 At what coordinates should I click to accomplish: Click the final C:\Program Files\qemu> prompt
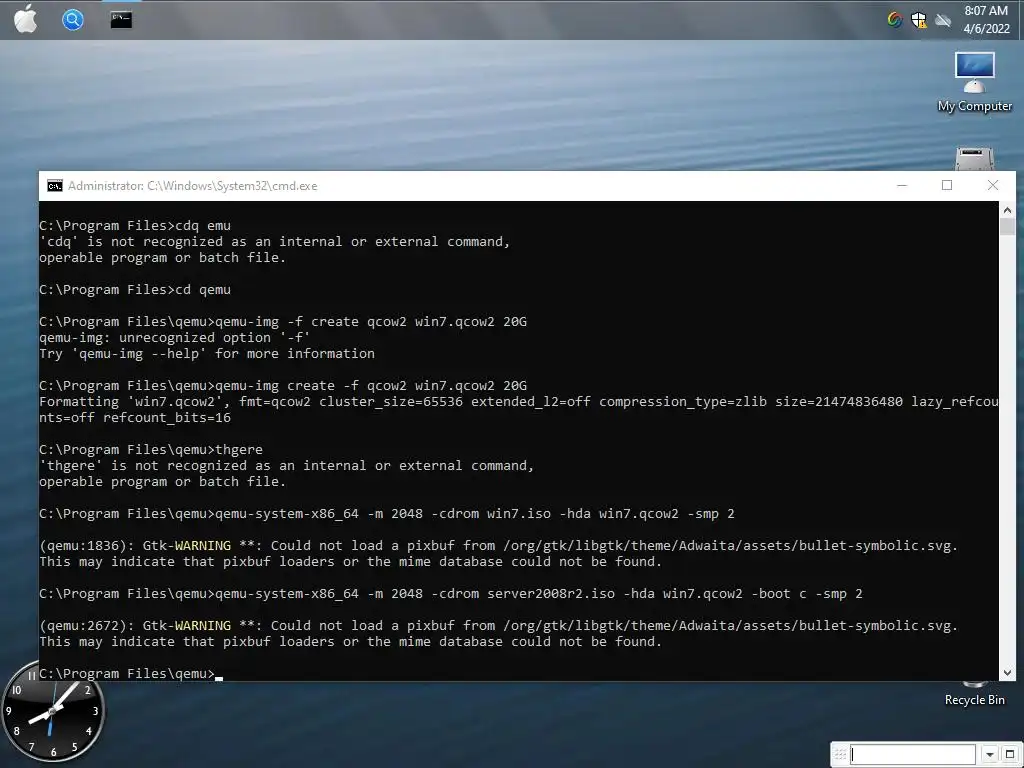click(x=127, y=673)
